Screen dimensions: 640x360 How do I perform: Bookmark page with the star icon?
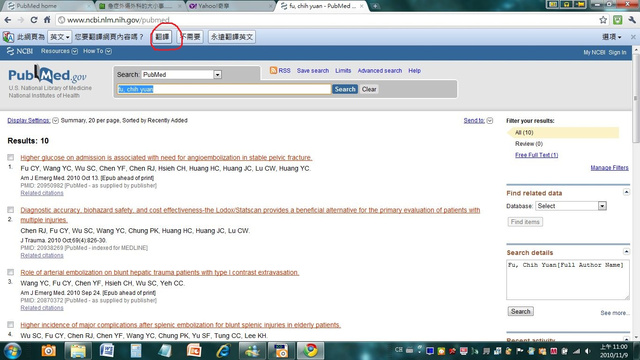(x=603, y=20)
